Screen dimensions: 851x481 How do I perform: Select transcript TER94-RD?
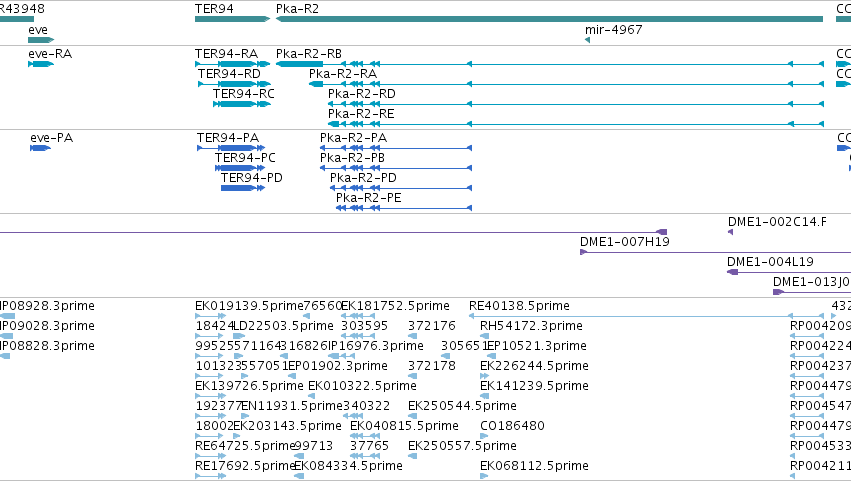[x=229, y=74]
